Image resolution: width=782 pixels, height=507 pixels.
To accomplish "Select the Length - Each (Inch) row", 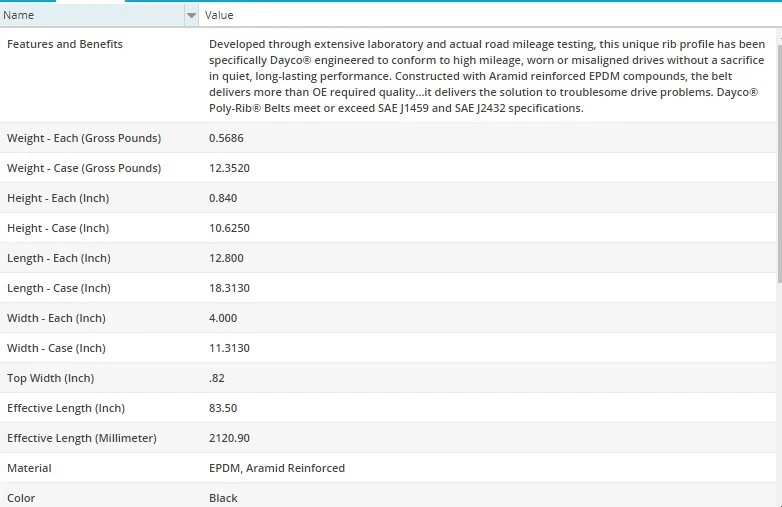I will [x=59, y=258].
